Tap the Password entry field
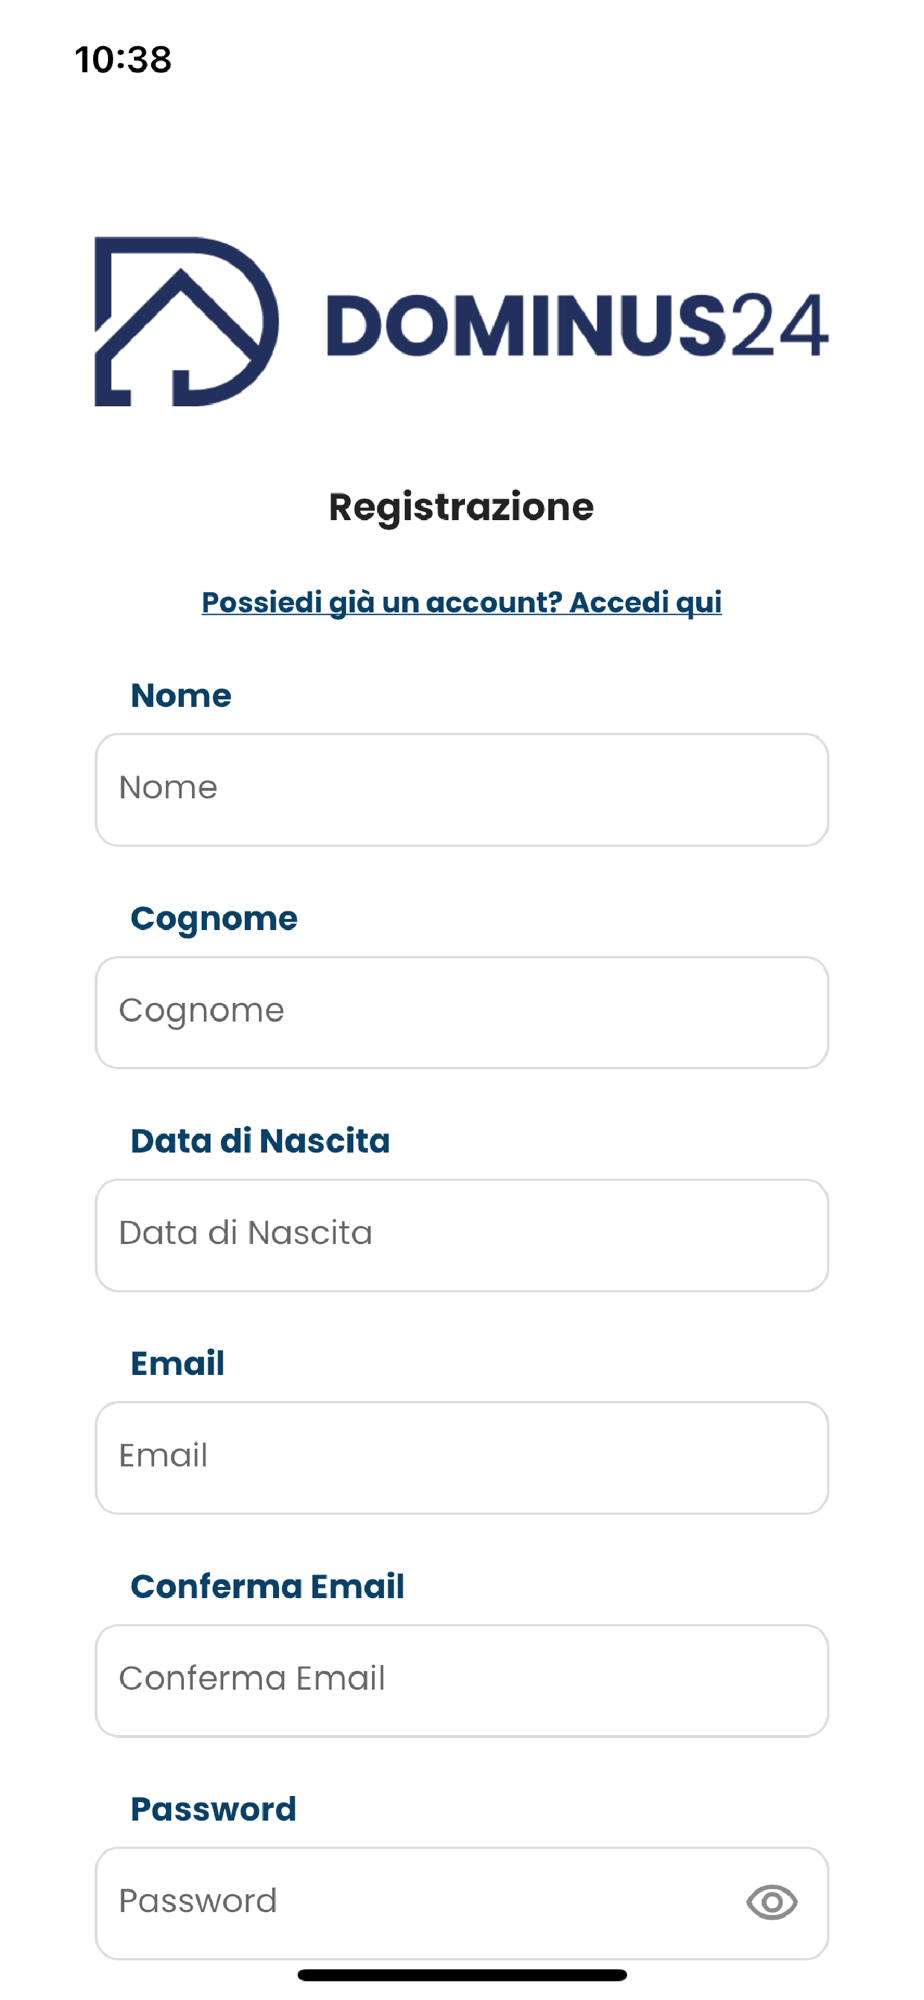 pos(420,1903)
